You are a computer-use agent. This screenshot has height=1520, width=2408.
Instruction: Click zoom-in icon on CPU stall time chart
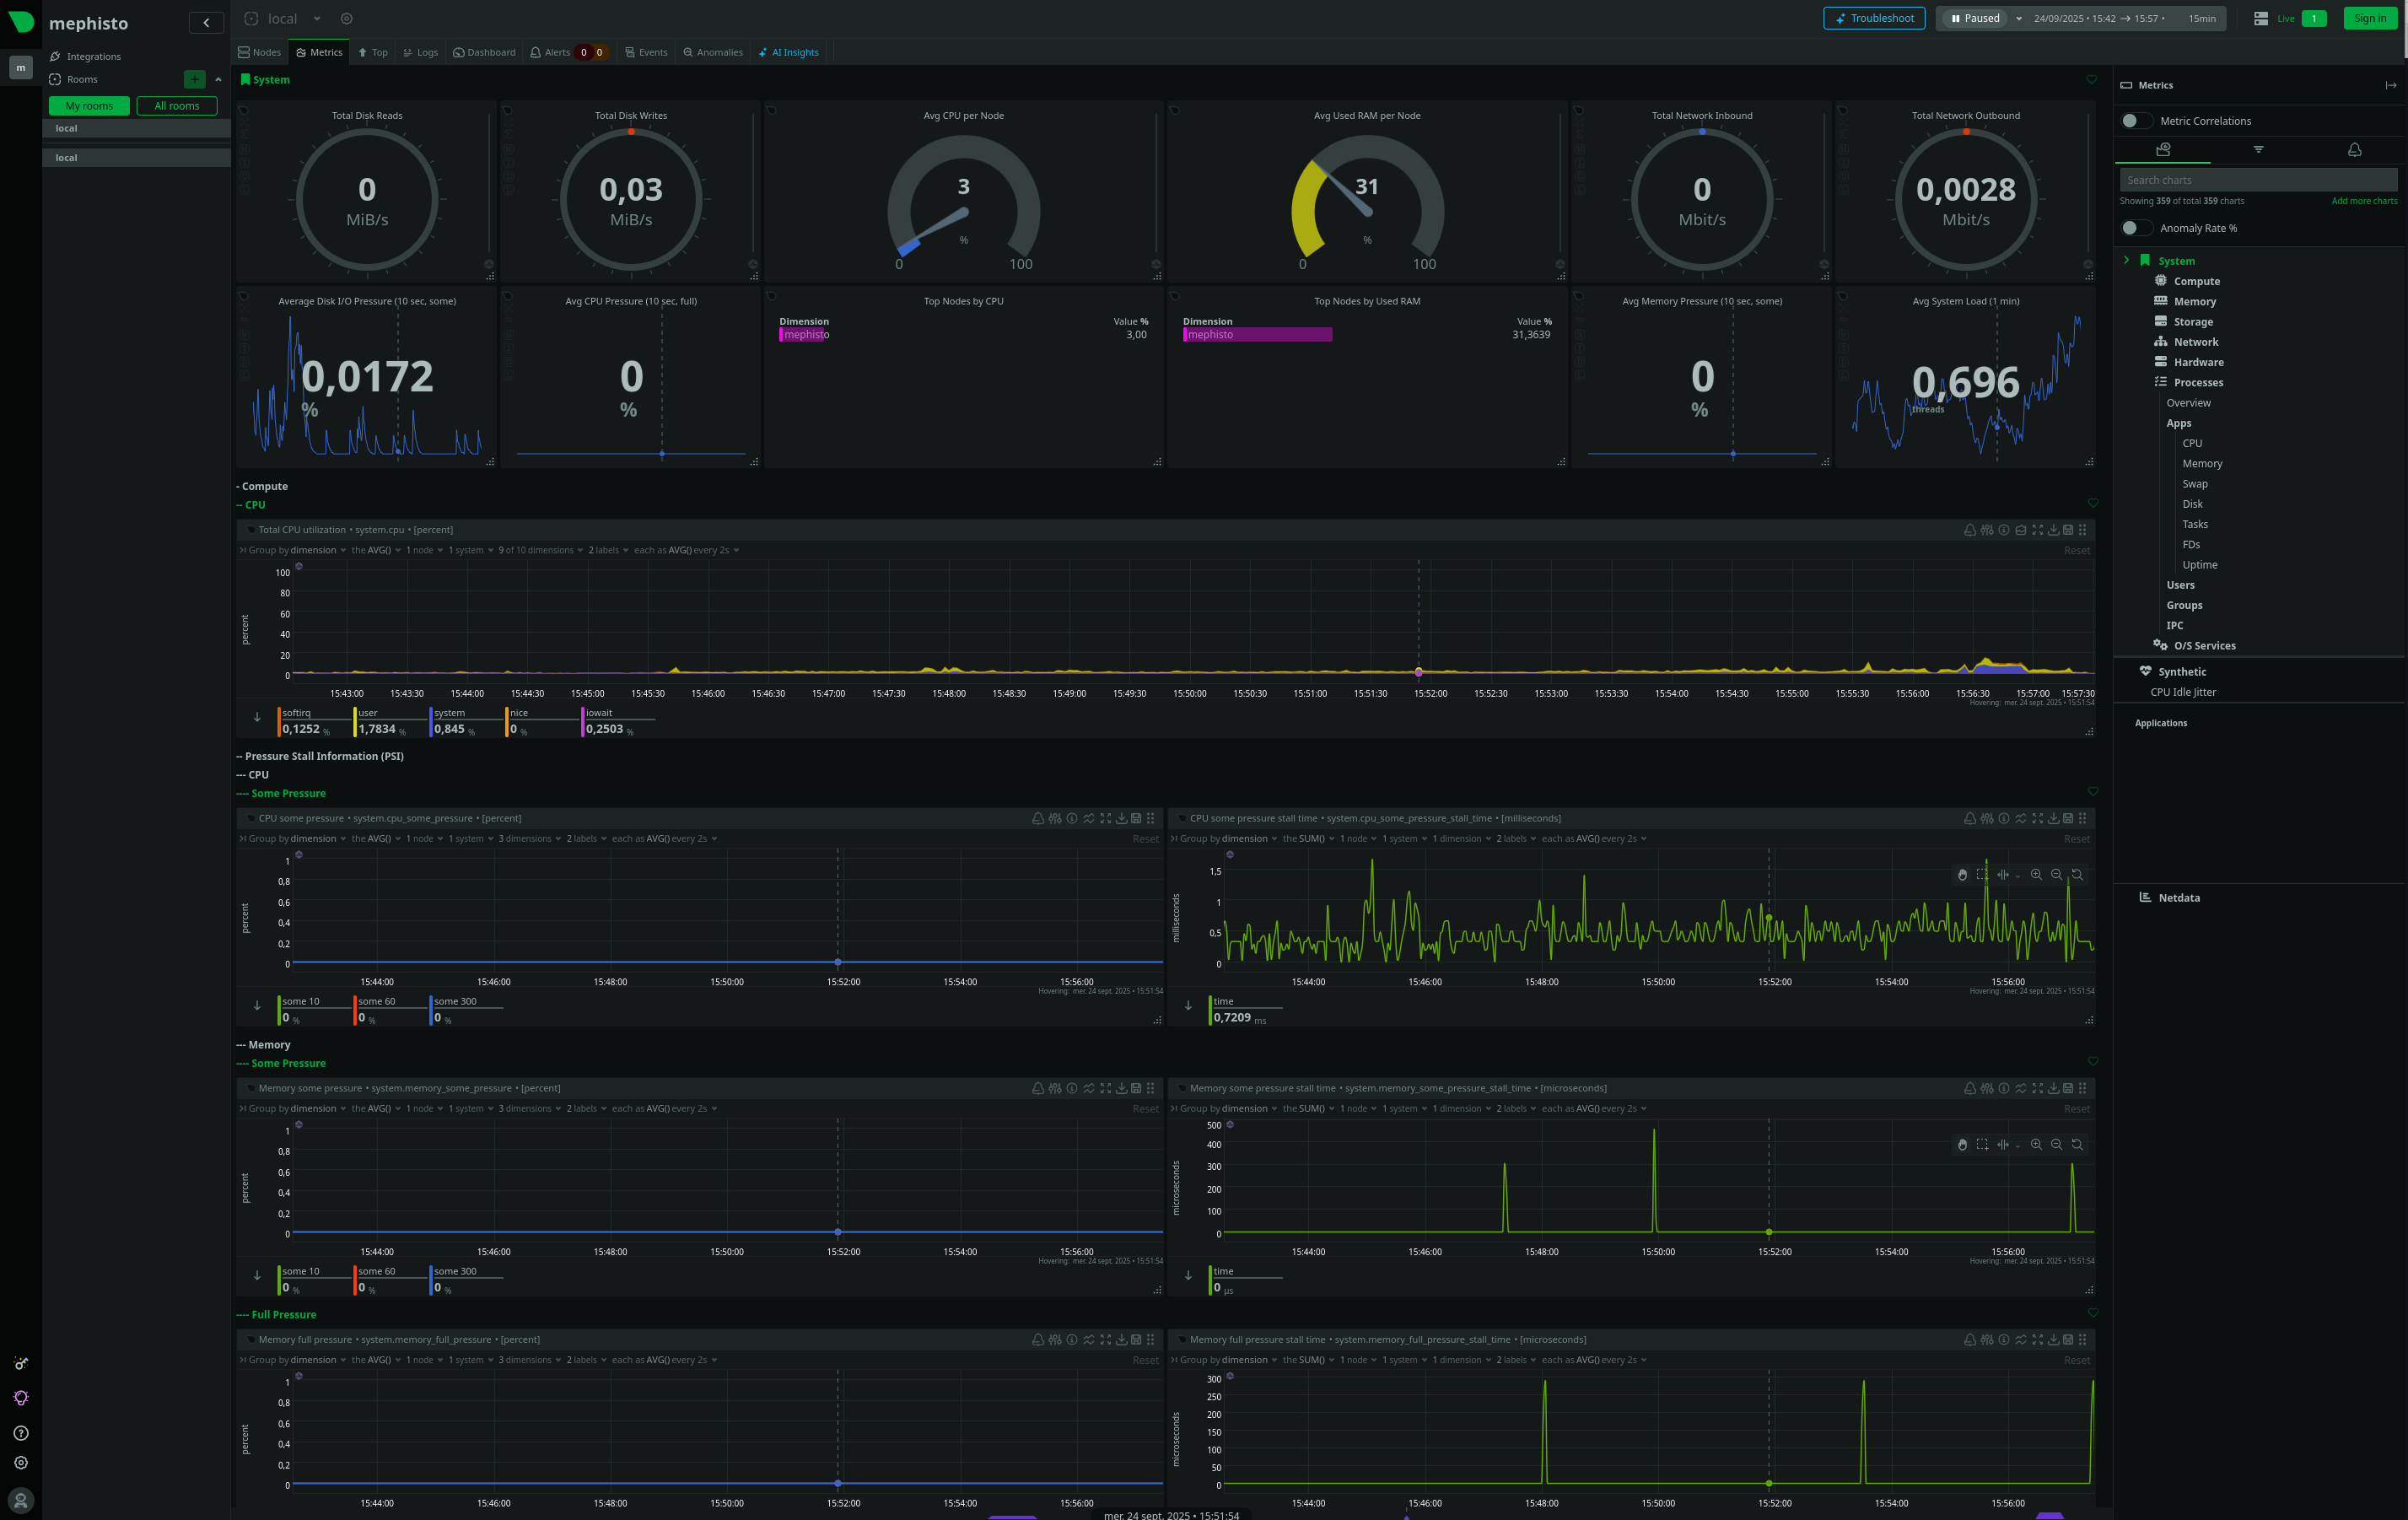click(2035, 875)
